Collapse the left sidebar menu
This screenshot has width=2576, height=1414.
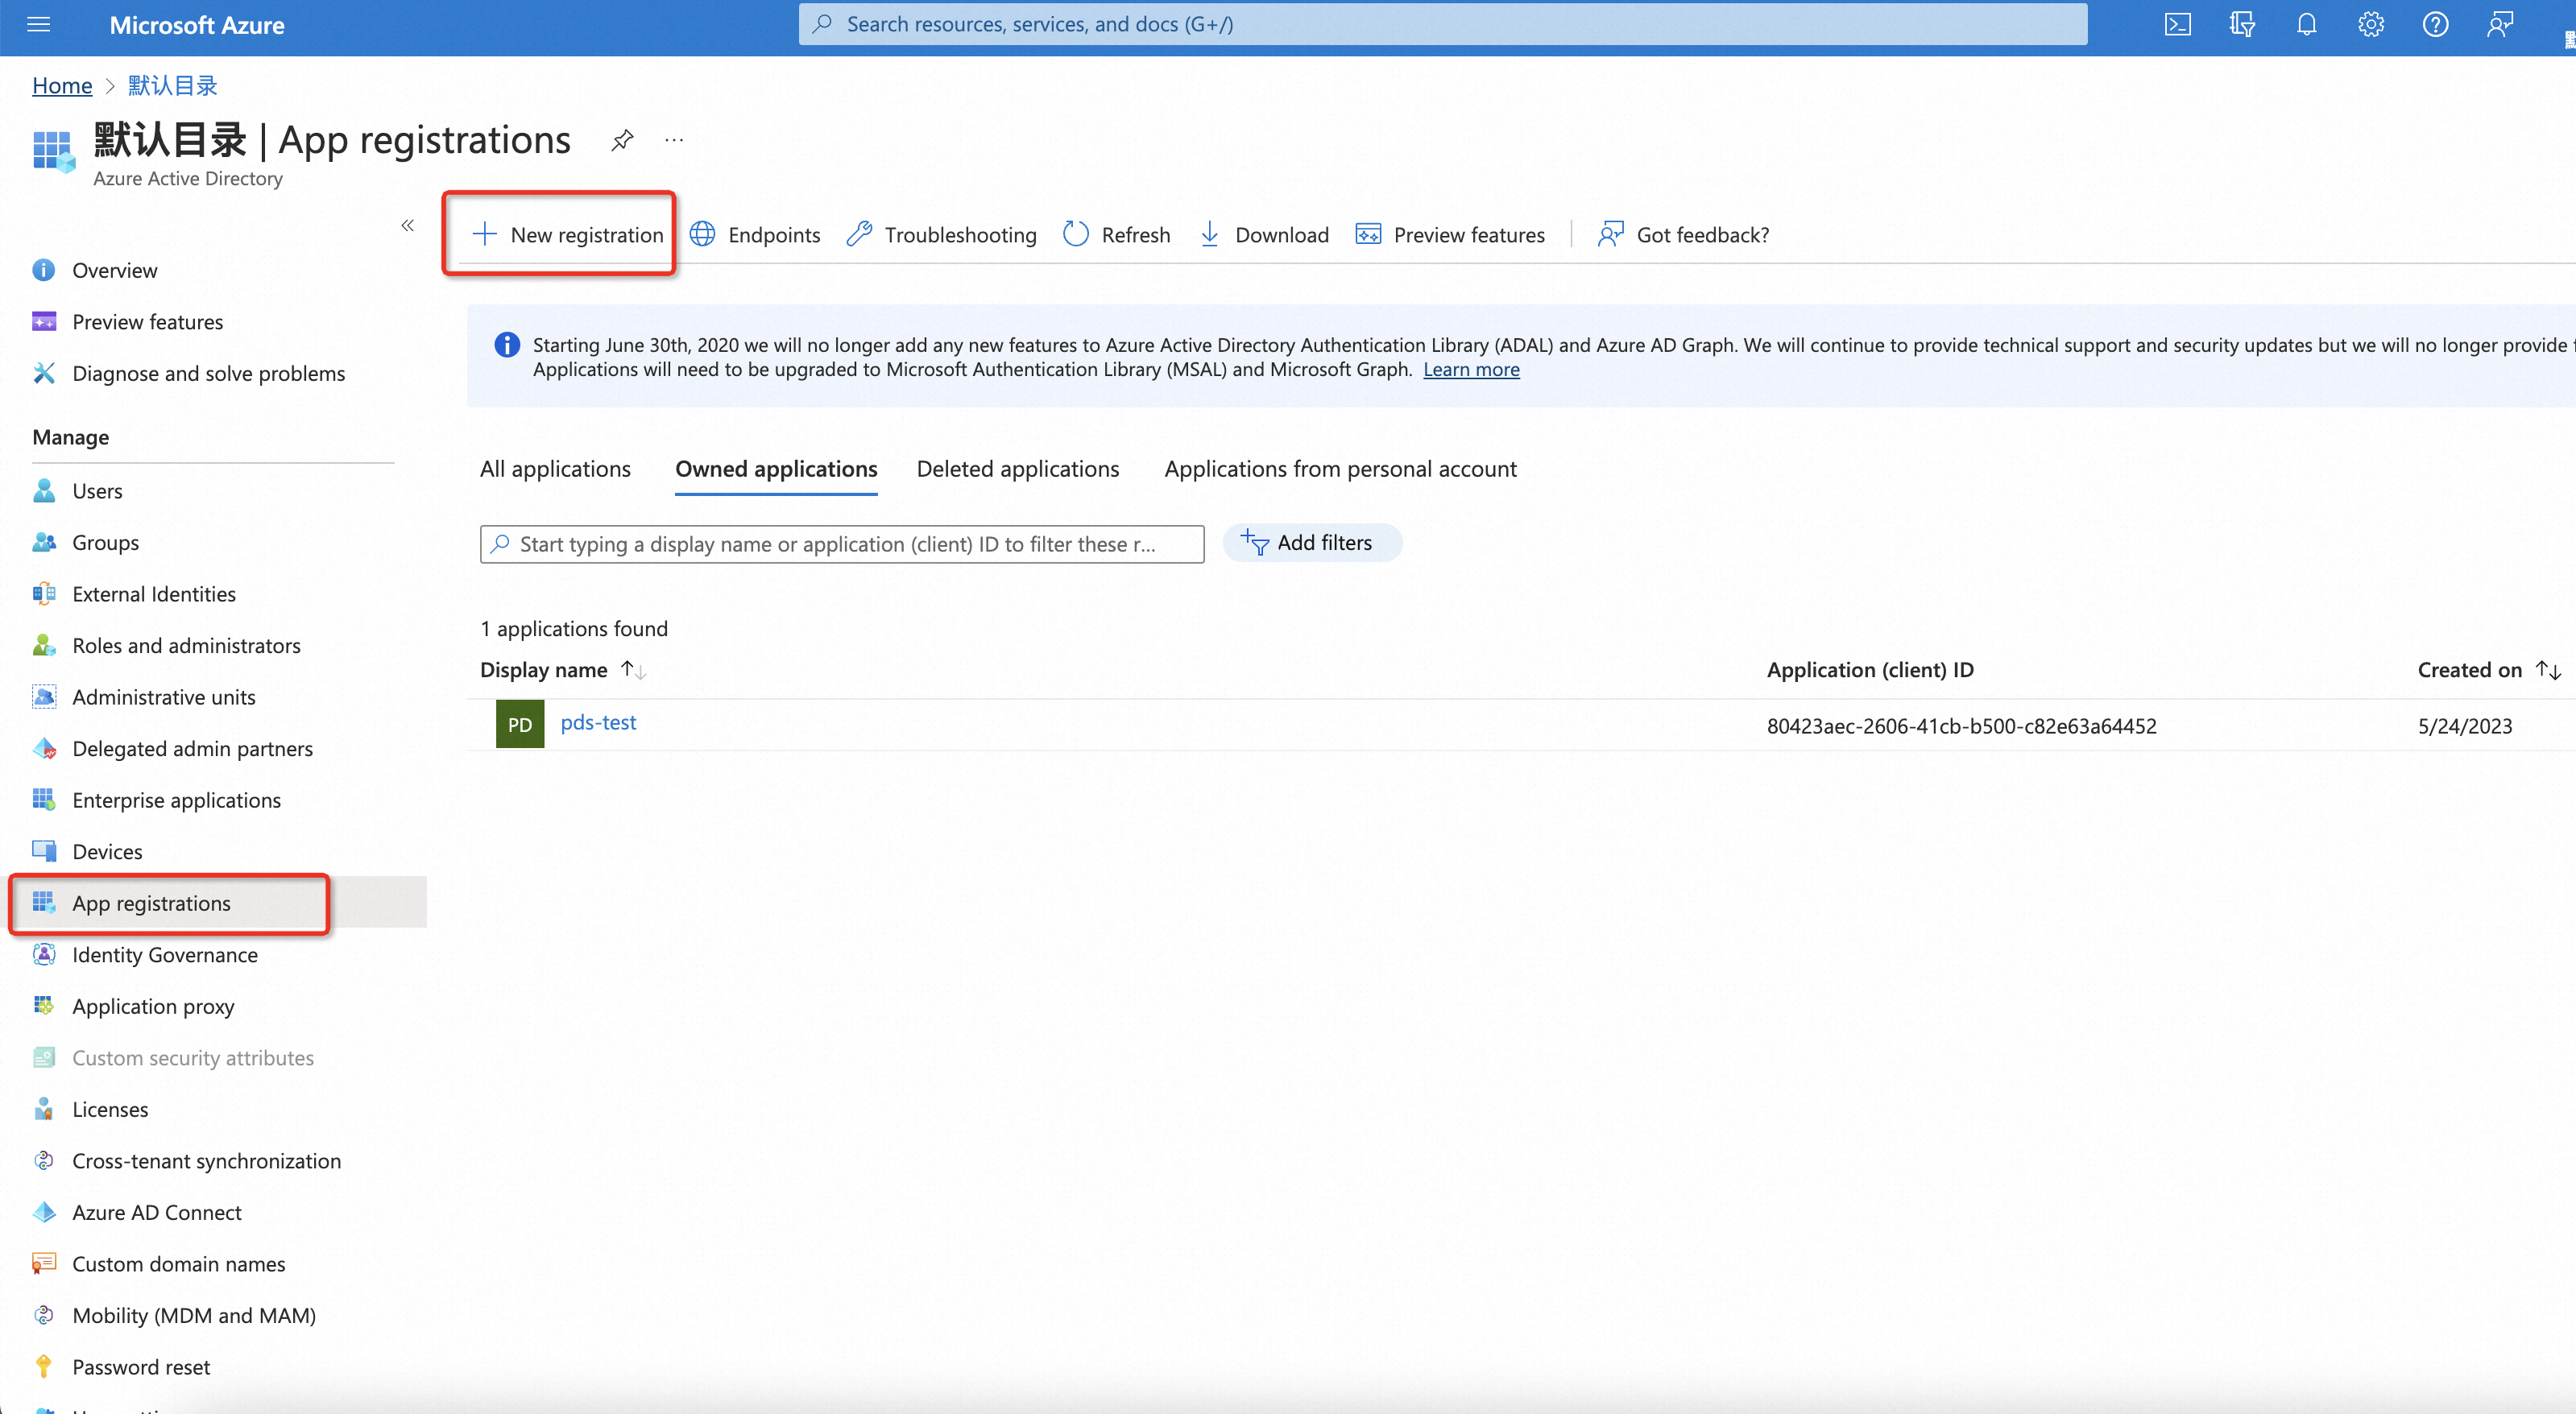point(407,225)
